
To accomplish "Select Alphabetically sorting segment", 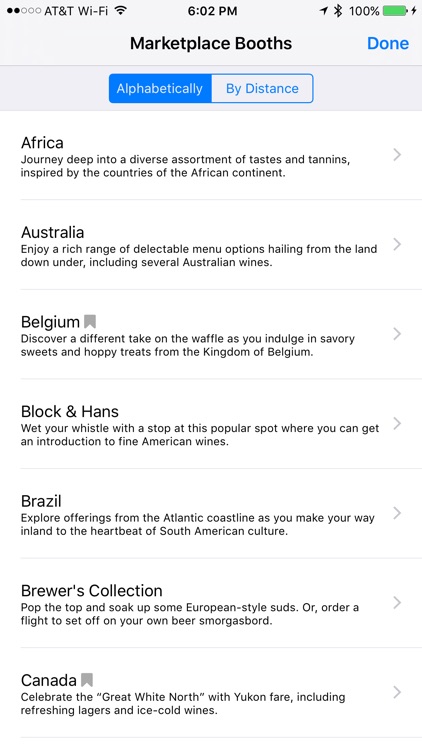I will [160, 88].
